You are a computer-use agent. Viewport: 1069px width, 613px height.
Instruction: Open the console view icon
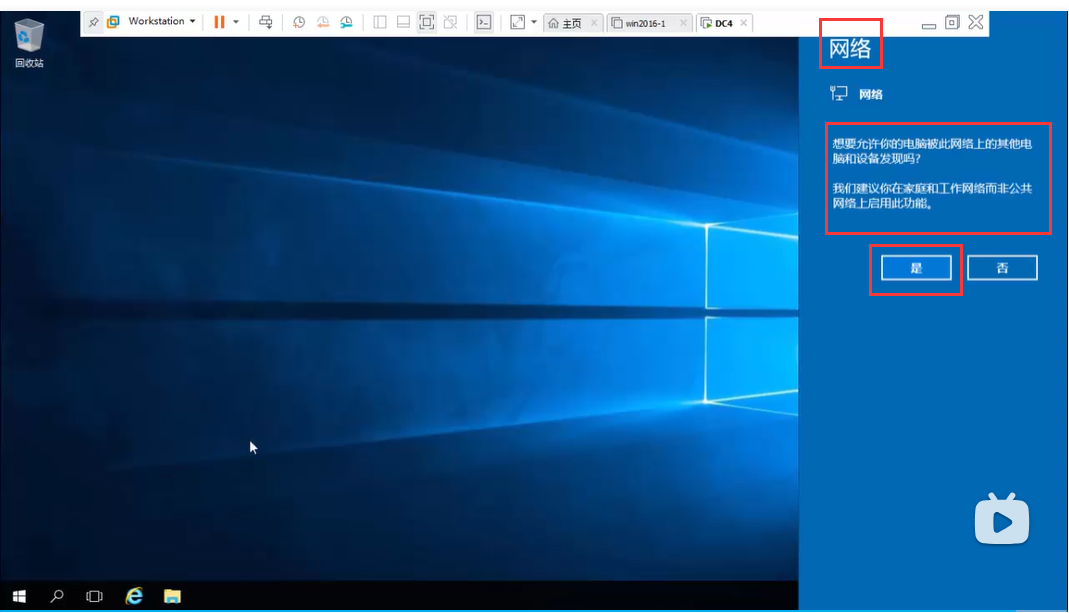483,23
